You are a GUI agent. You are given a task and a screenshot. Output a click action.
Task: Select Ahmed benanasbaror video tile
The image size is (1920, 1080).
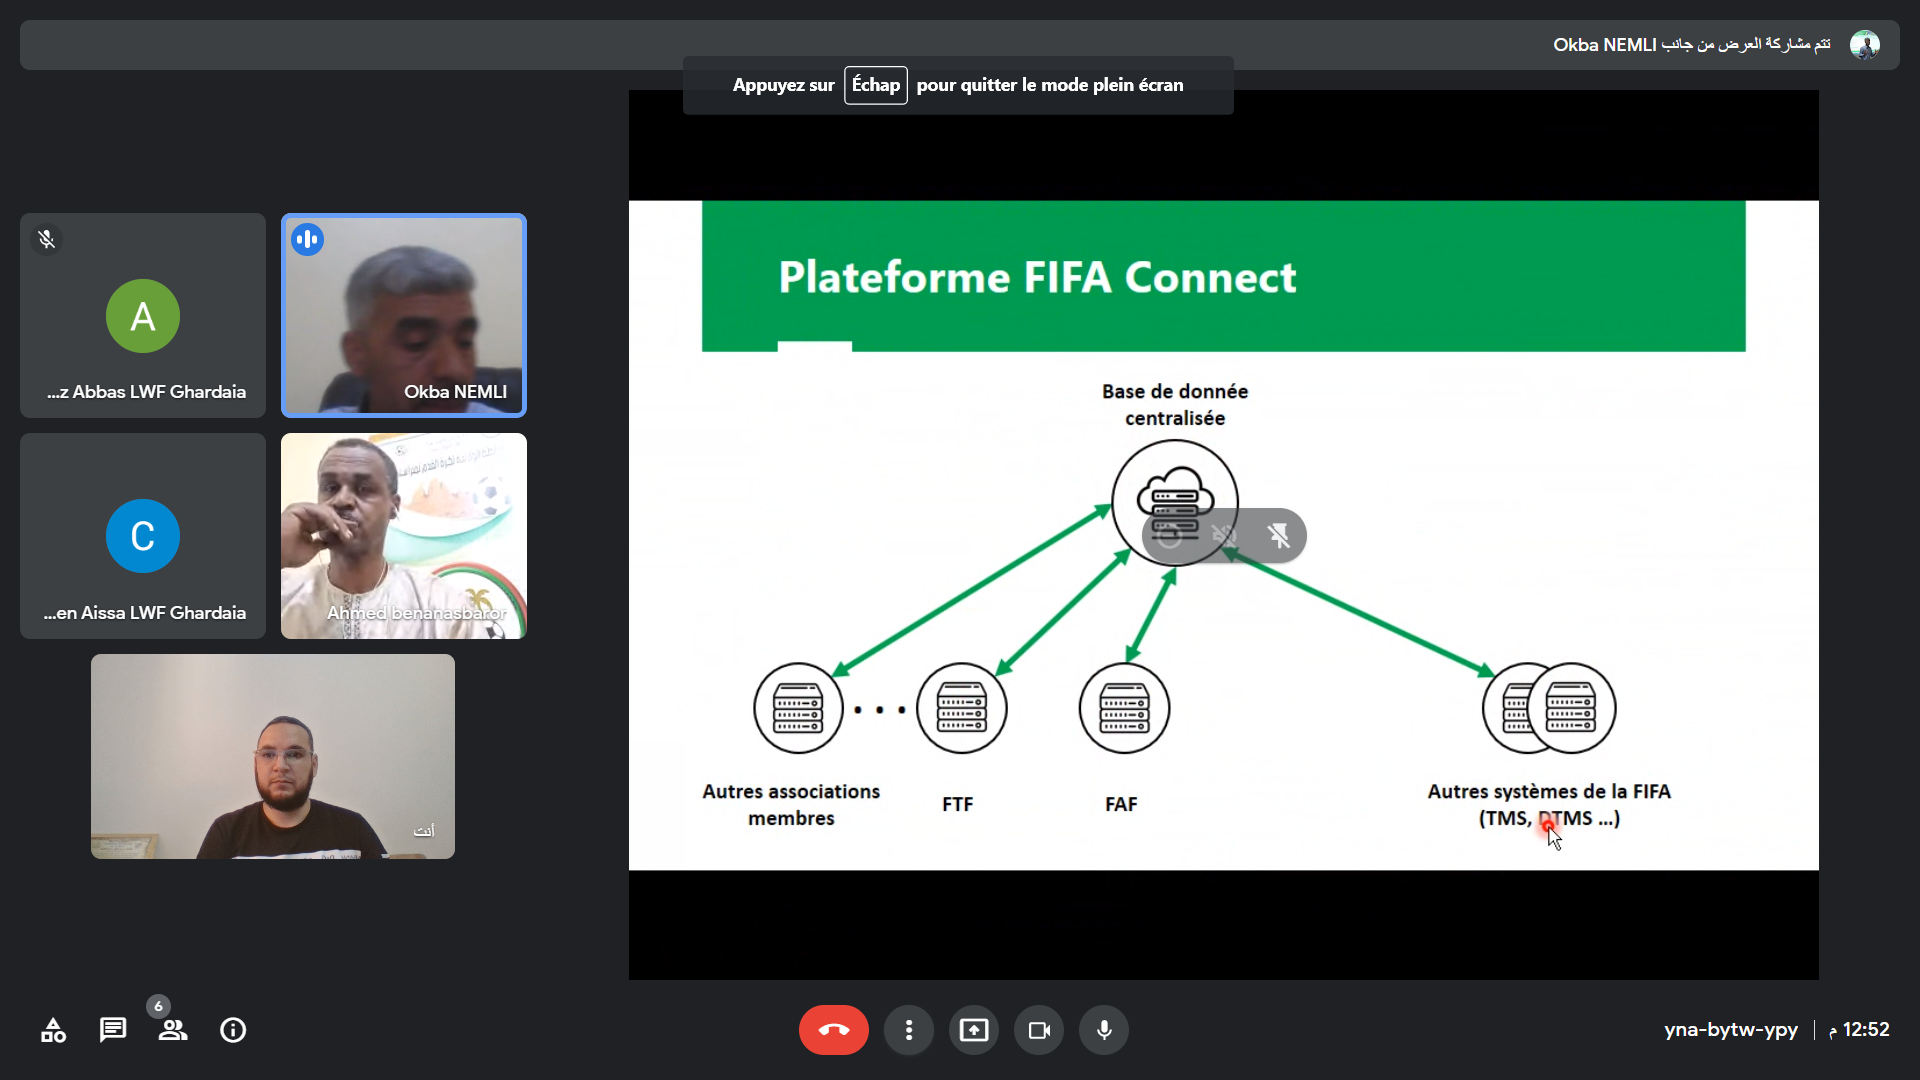[x=403, y=536]
